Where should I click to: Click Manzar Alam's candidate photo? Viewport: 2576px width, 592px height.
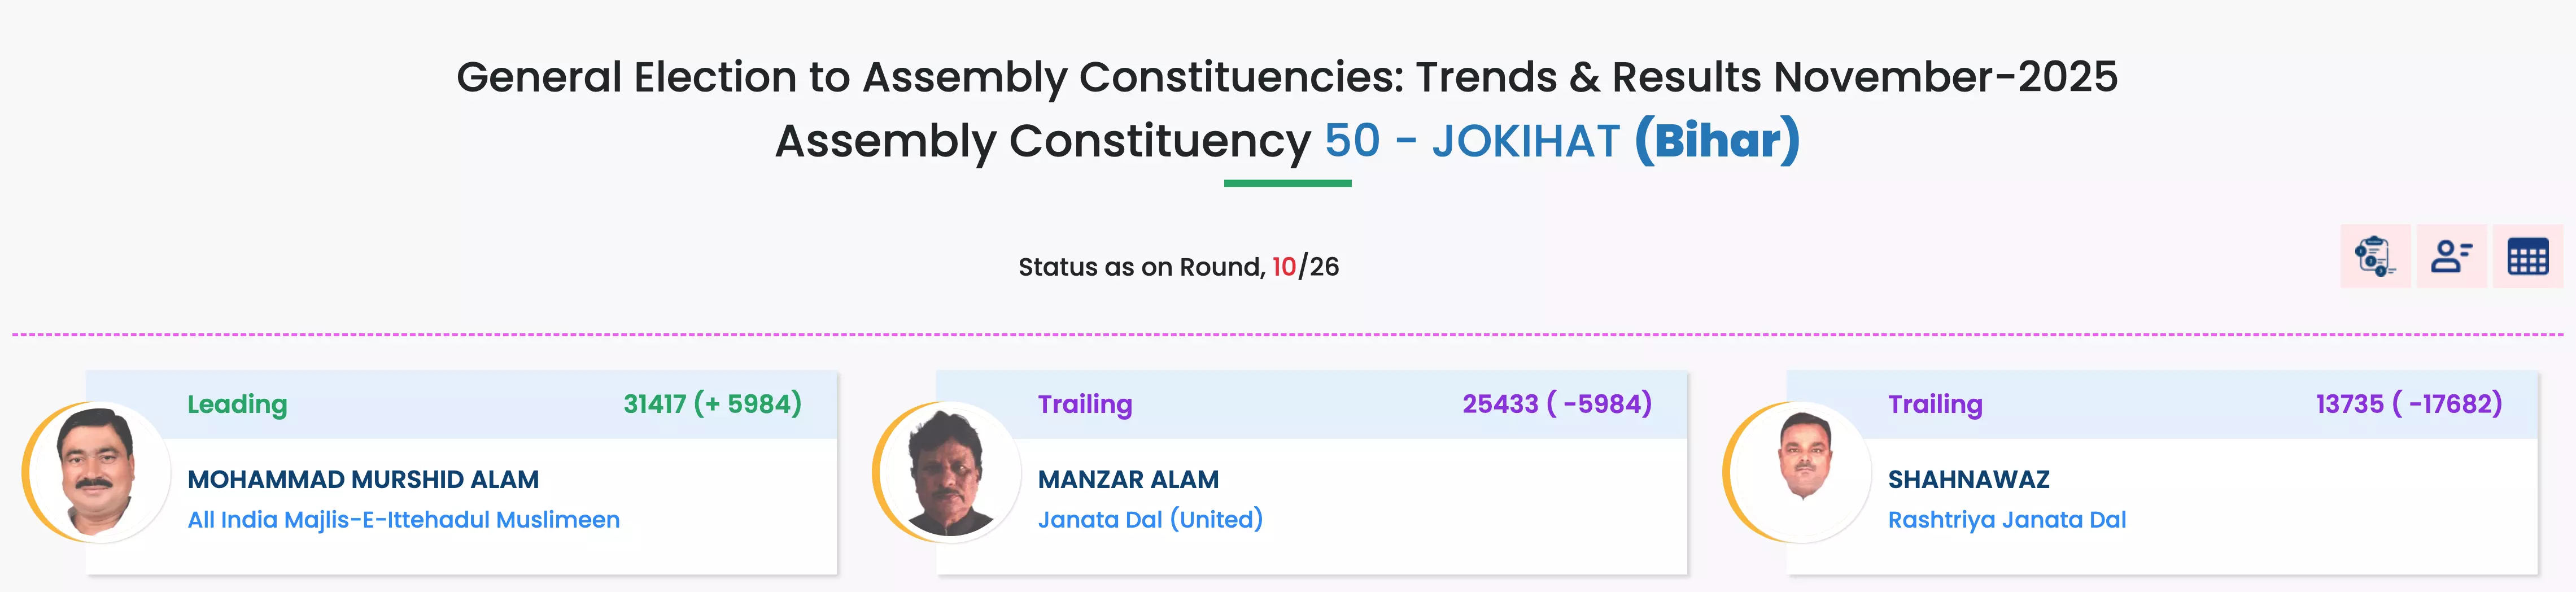click(x=946, y=472)
